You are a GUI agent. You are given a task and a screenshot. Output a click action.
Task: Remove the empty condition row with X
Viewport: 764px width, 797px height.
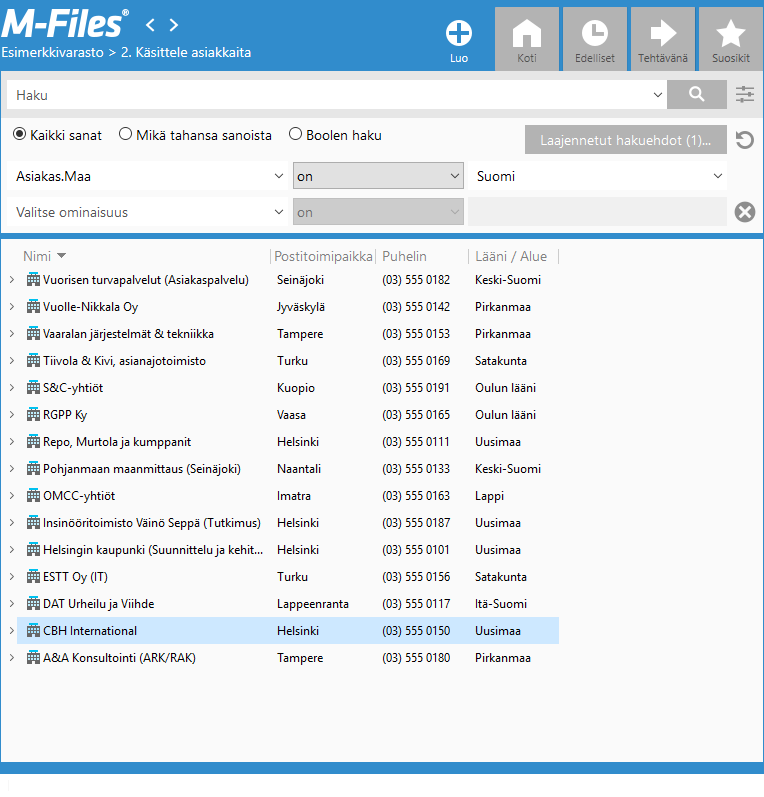coord(745,212)
